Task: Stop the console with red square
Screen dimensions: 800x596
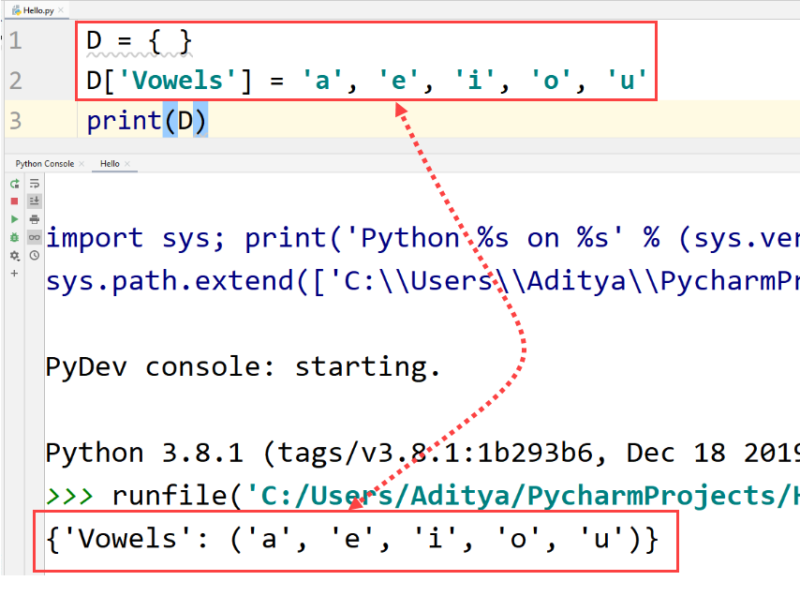Action: 14,201
